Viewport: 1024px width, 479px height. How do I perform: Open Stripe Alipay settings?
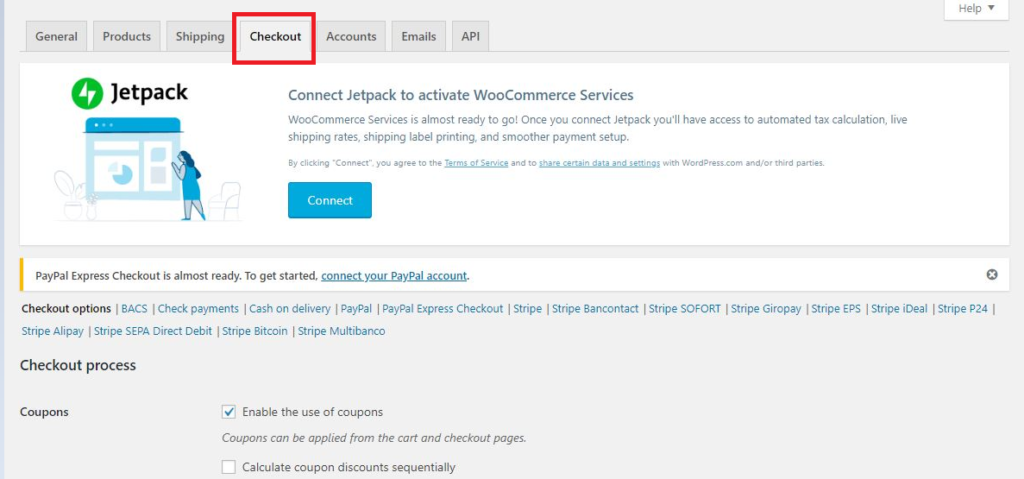[53, 331]
